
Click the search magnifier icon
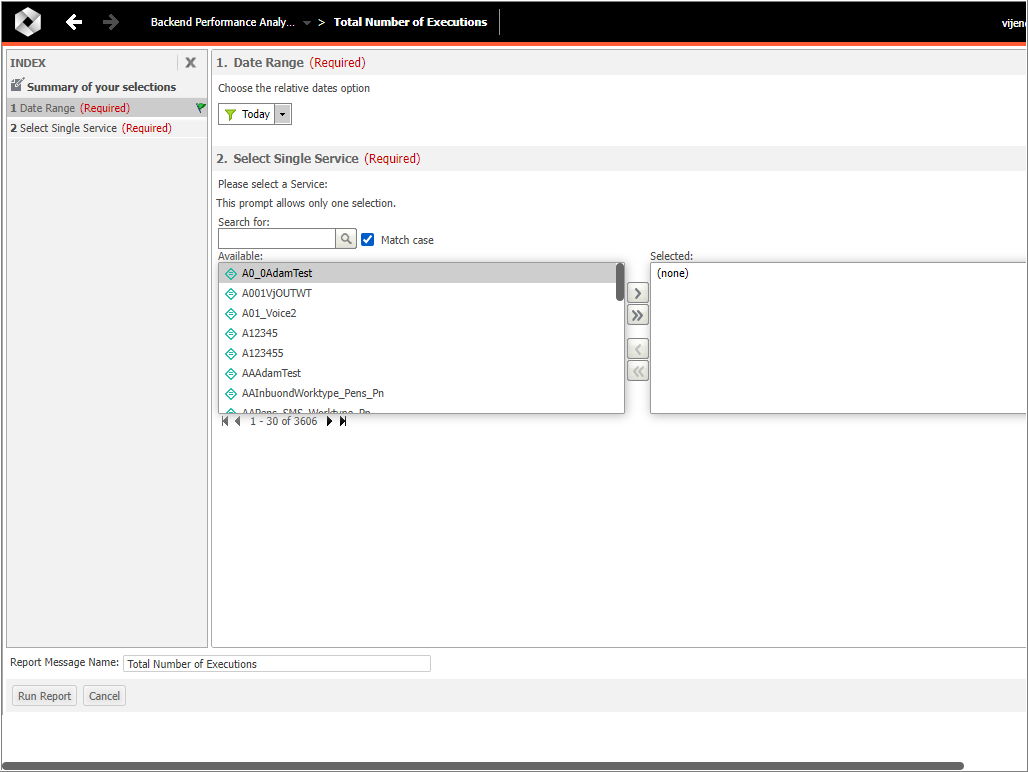point(346,239)
